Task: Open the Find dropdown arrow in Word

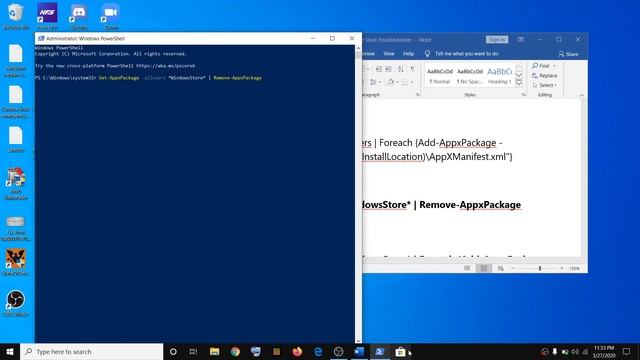Action: (x=554, y=66)
